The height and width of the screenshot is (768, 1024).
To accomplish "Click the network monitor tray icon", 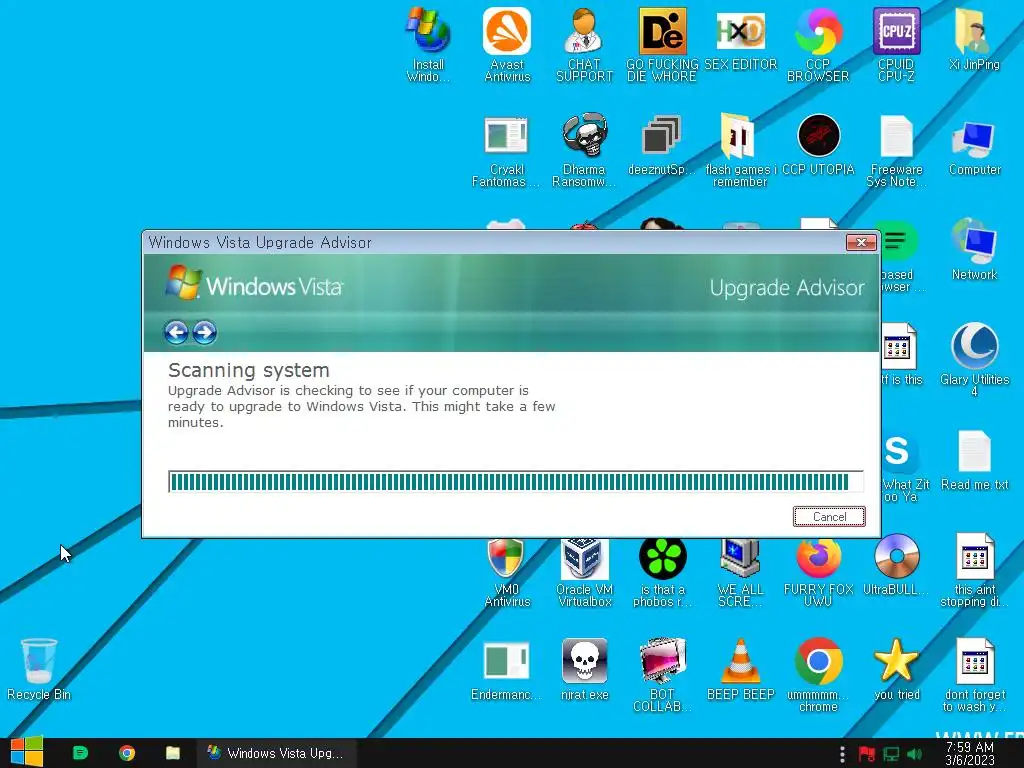I will tap(891, 754).
